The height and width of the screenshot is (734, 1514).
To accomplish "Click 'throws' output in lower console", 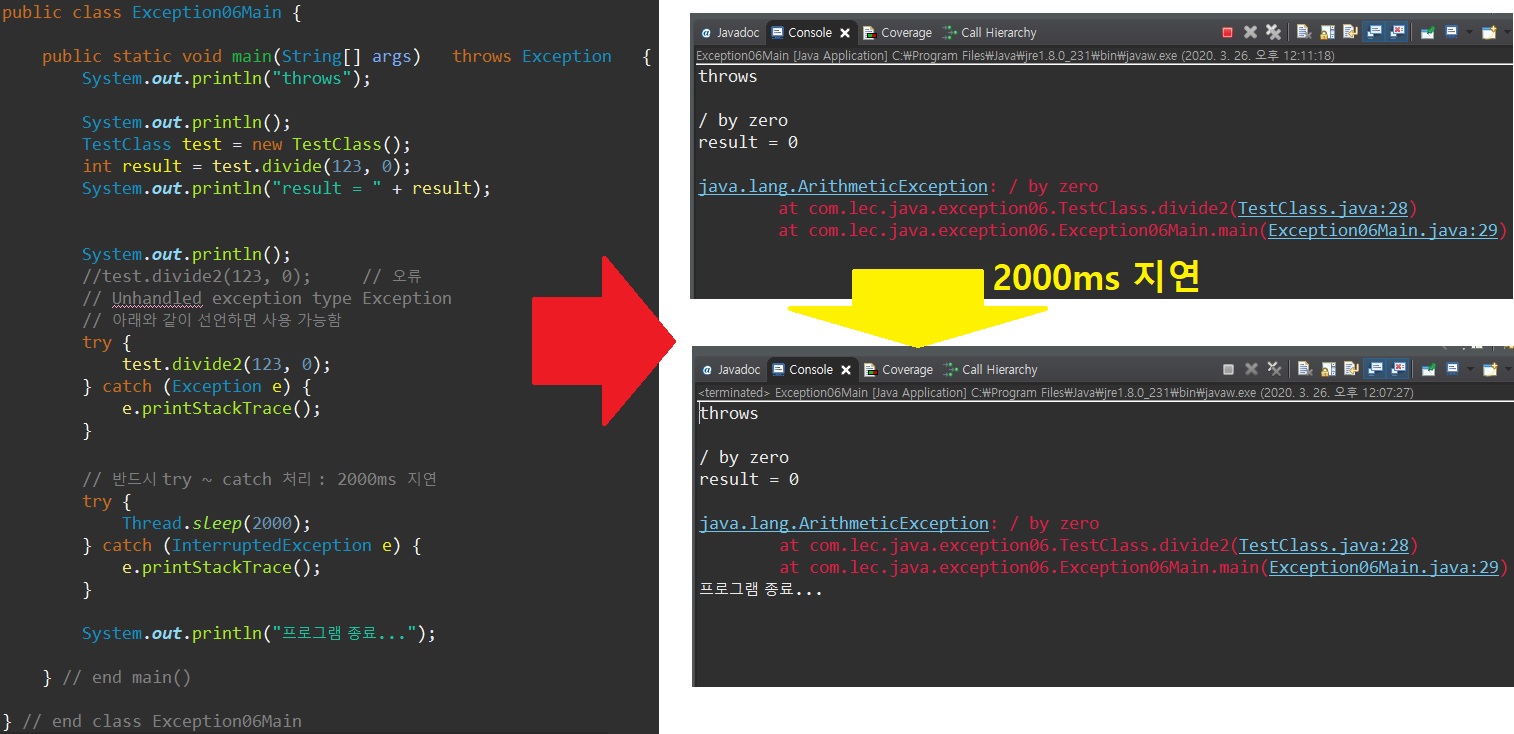I will (729, 413).
